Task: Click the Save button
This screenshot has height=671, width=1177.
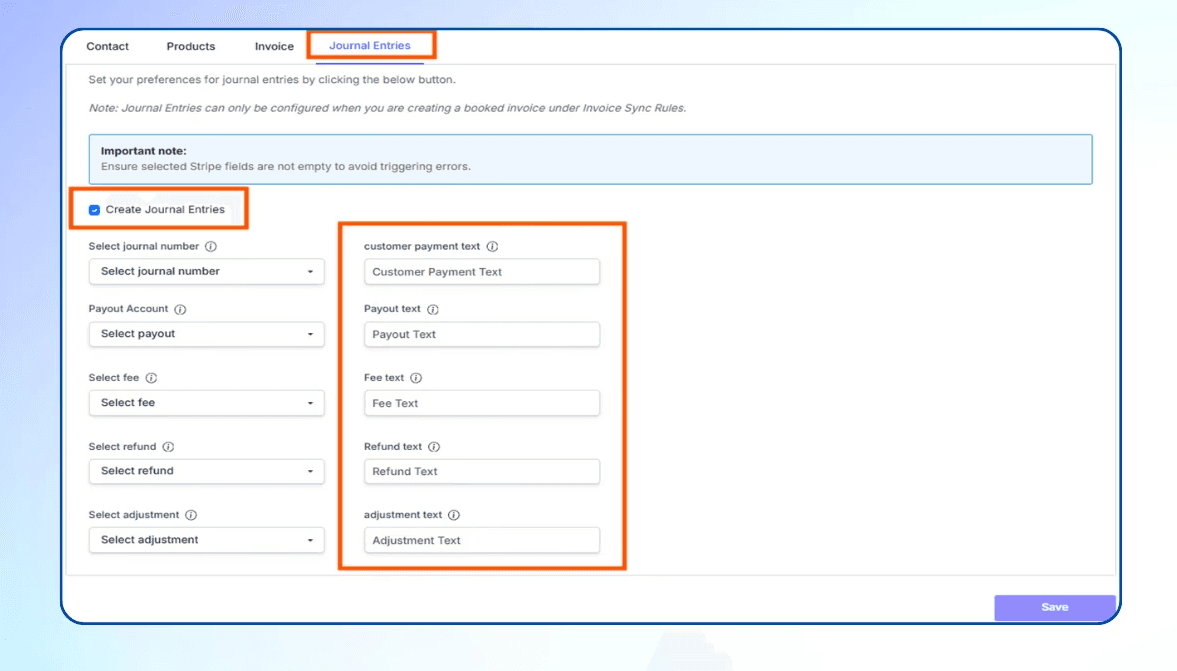Action: pyautogui.click(x=1055, y=607)
